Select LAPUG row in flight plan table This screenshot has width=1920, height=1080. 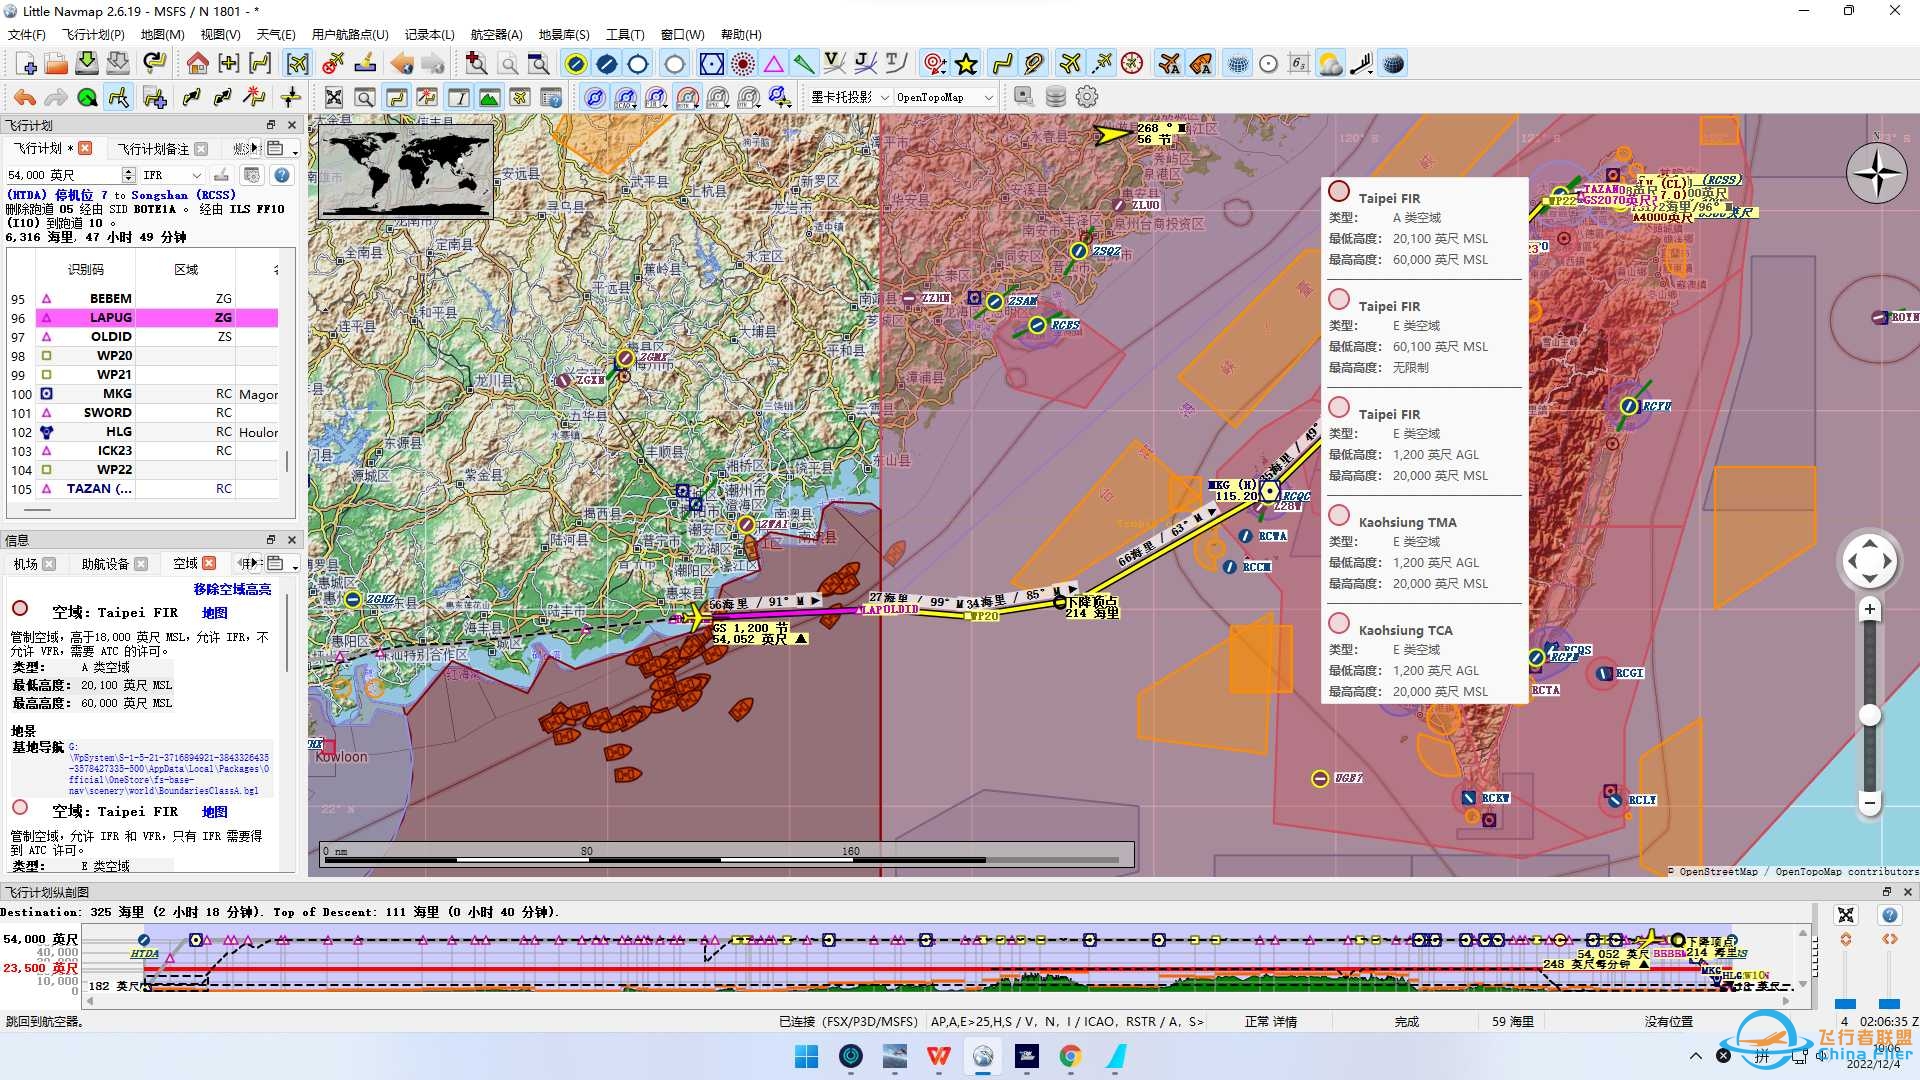click(156, 318)
